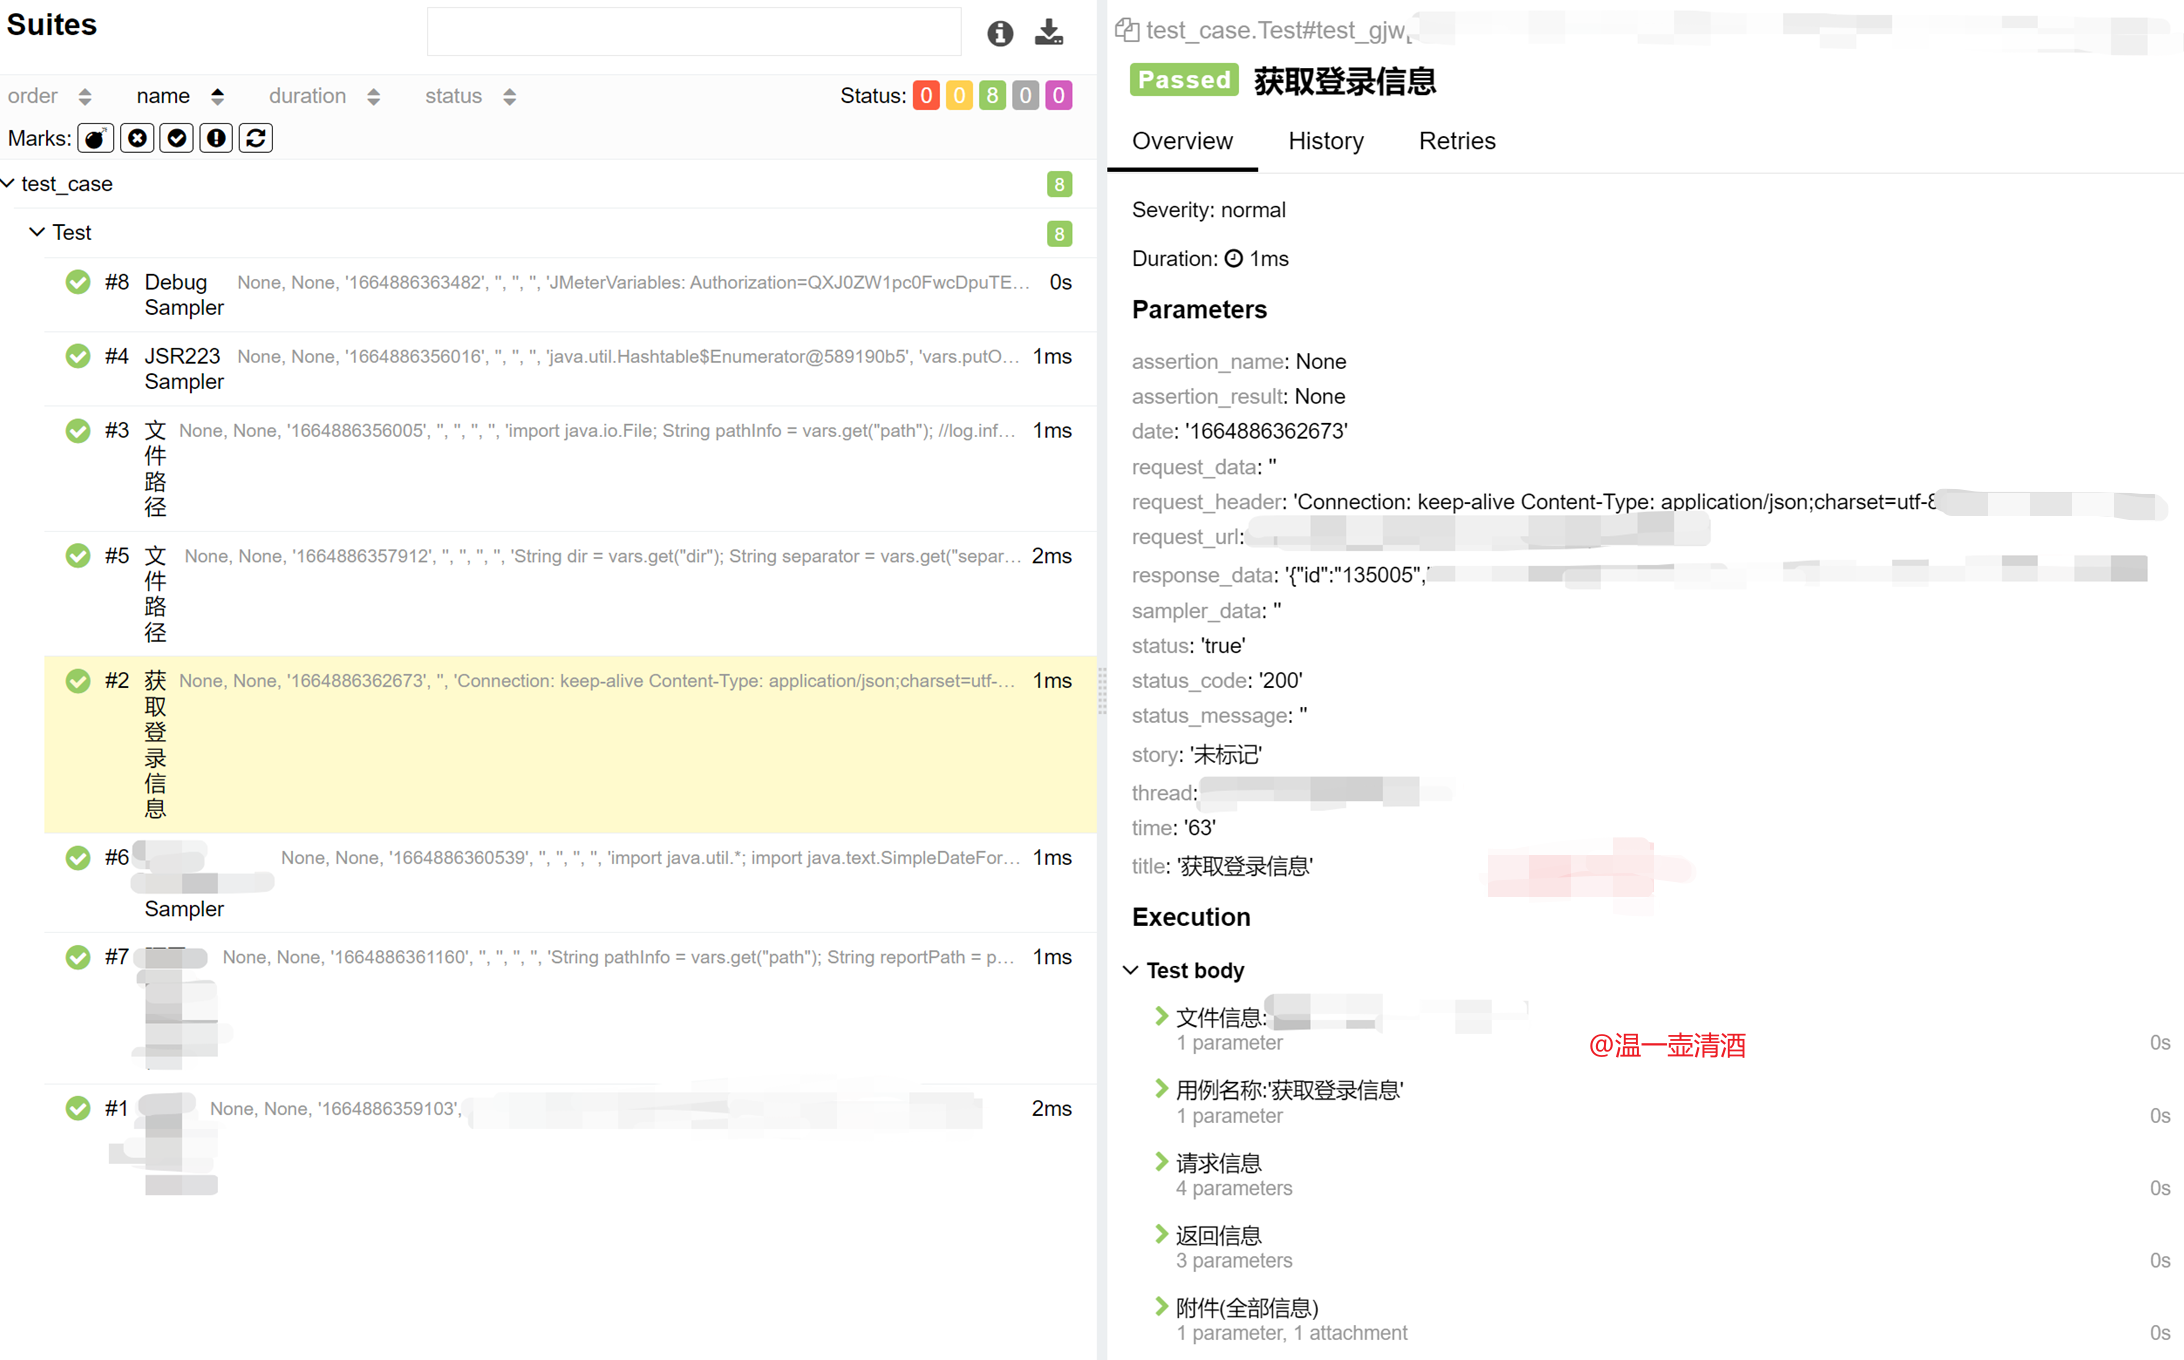
Task: Filter tests by the passed checkmark mark
Action: (x=176, y=138)
